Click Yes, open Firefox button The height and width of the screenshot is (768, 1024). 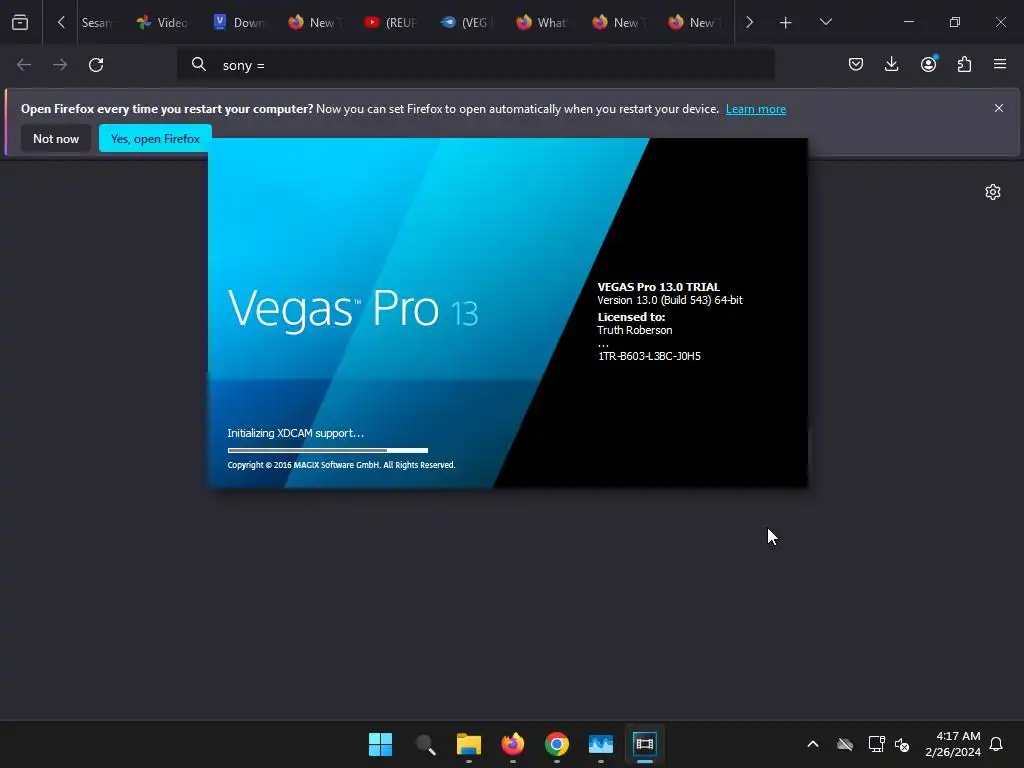pos(155,138)
